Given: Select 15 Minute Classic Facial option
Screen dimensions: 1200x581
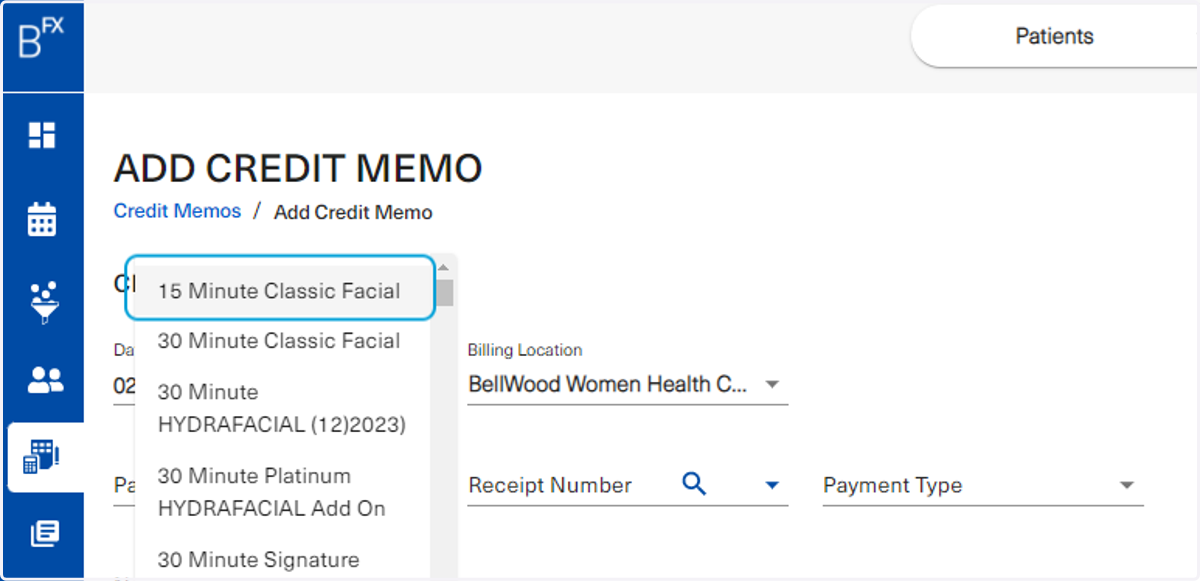Looking at the screenshot, I should pyautogui.click(x=280, y=291).
